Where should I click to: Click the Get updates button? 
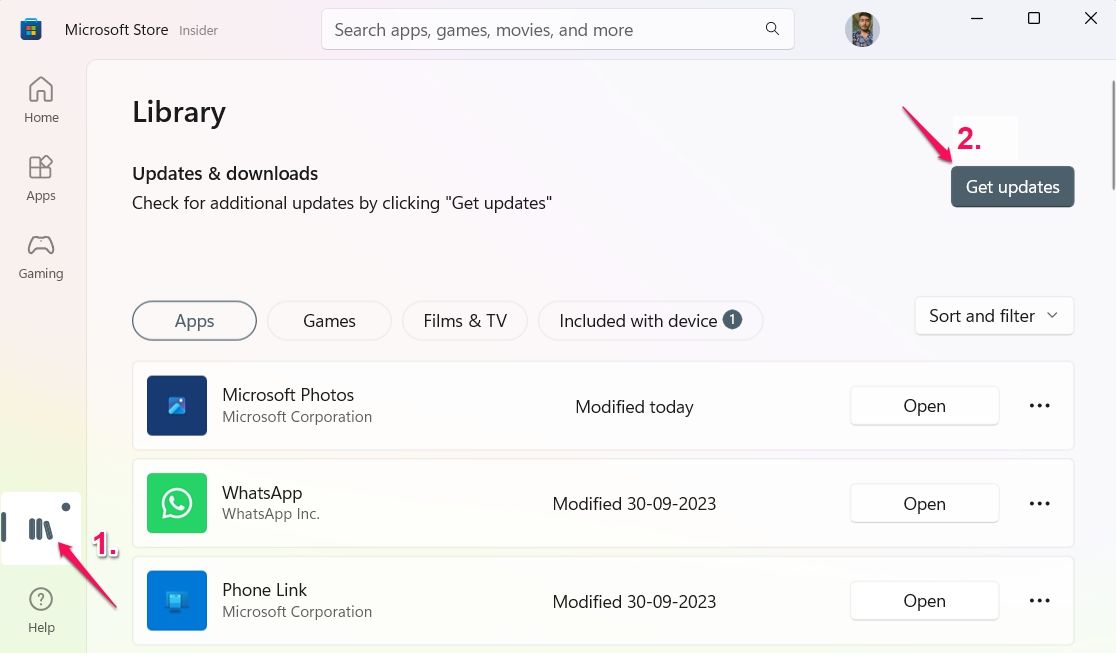click(1012, 186)
